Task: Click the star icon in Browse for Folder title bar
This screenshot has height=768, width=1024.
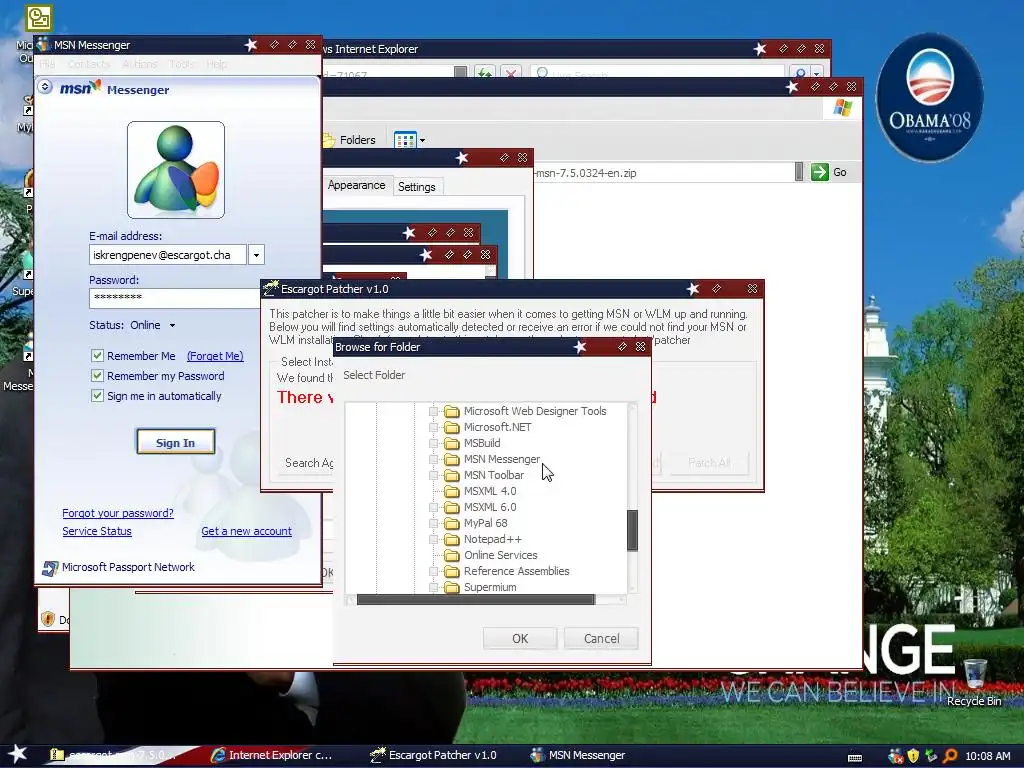Action: [580, 347]
